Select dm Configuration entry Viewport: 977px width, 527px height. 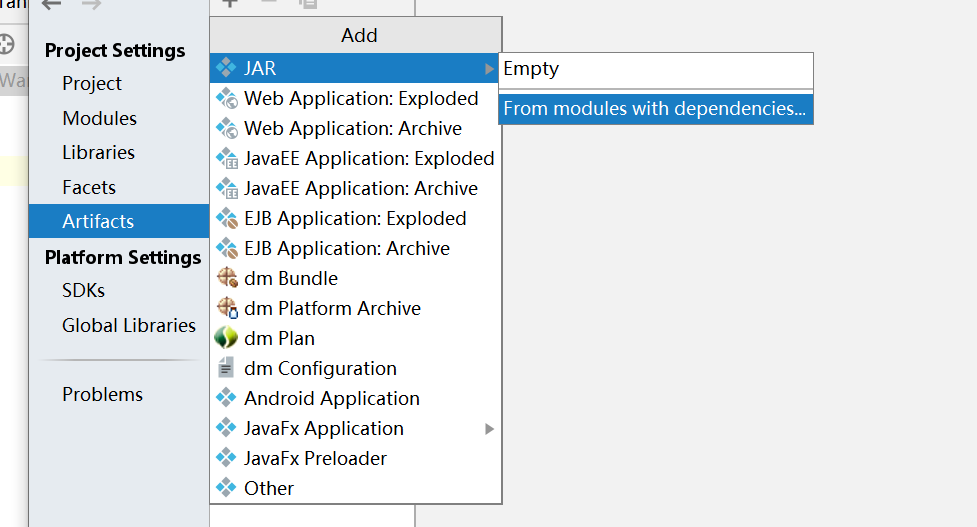(x=355, y=368)
